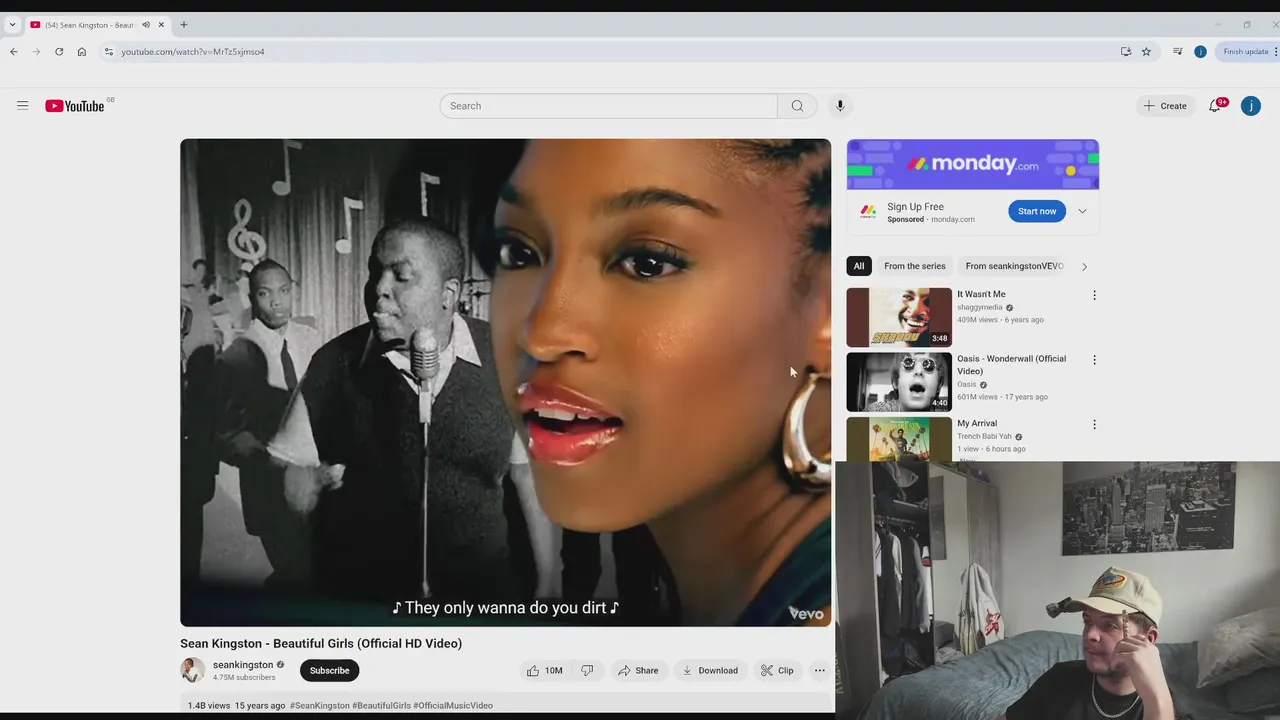
Task: Open the shaggymedia channel name
Action: [980, 308]
